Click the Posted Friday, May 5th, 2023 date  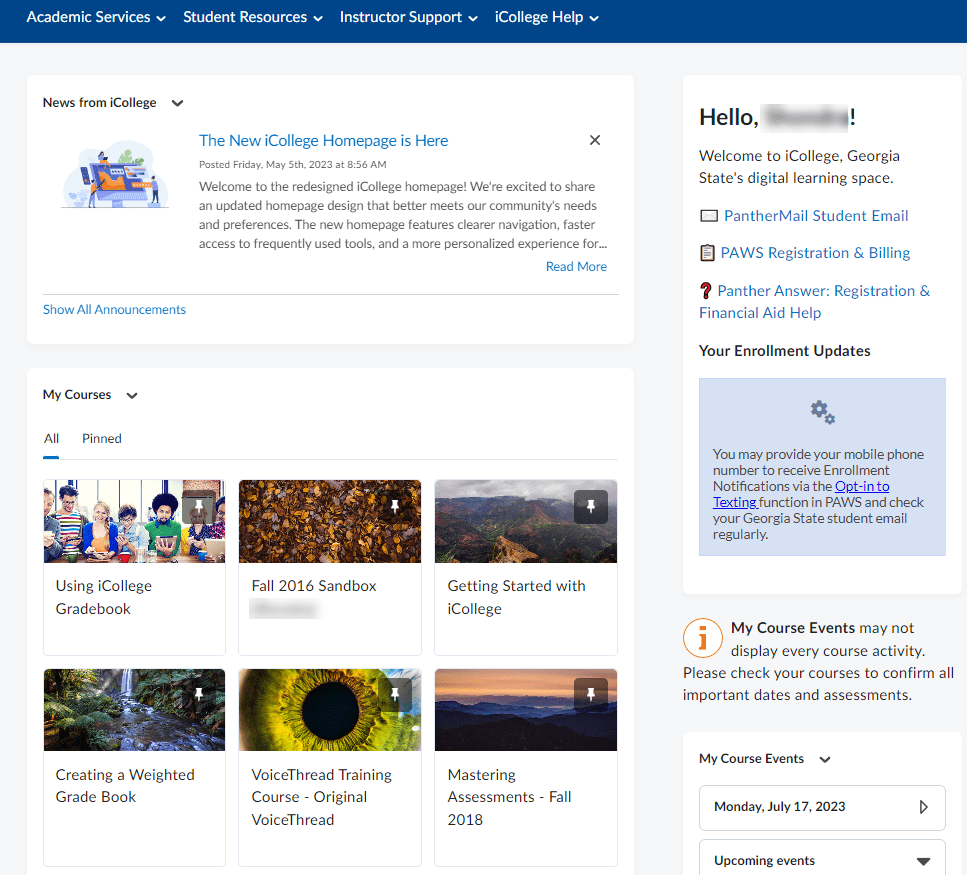click(x=292, y=165)
